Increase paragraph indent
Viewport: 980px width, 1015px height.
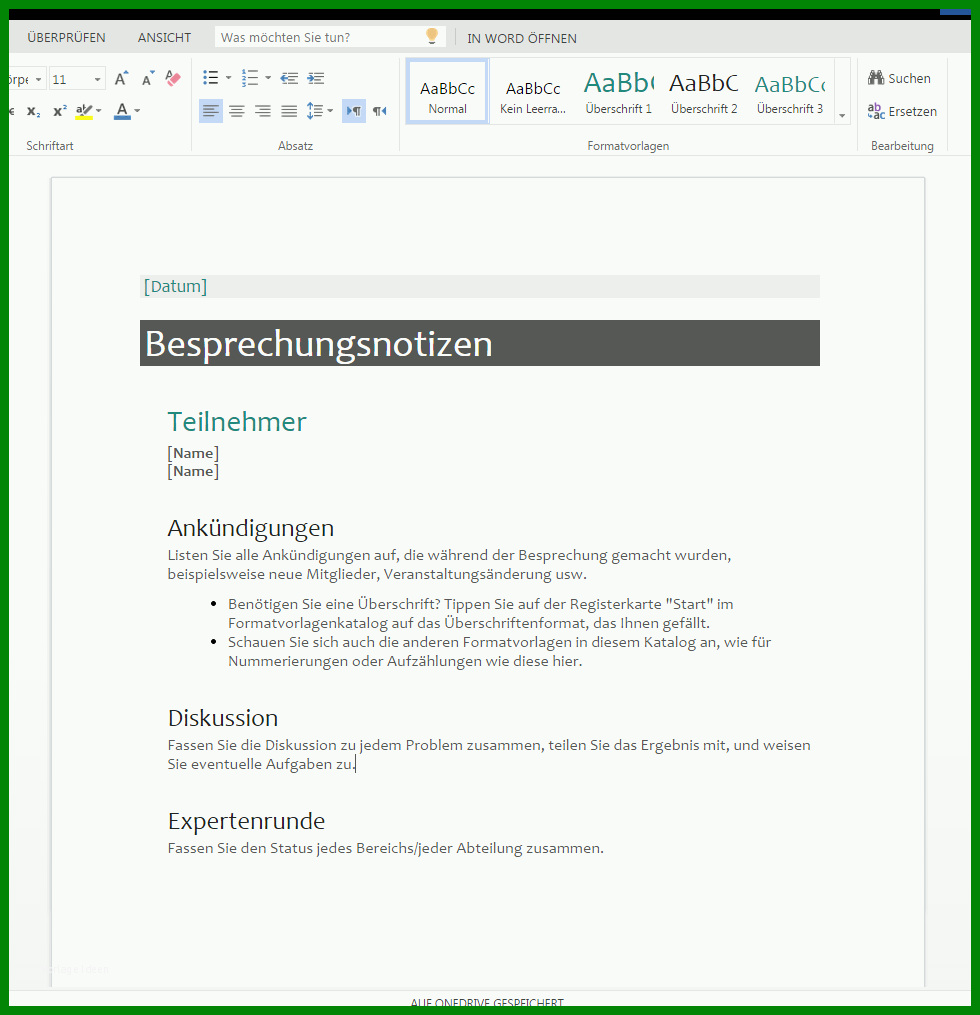316,78
